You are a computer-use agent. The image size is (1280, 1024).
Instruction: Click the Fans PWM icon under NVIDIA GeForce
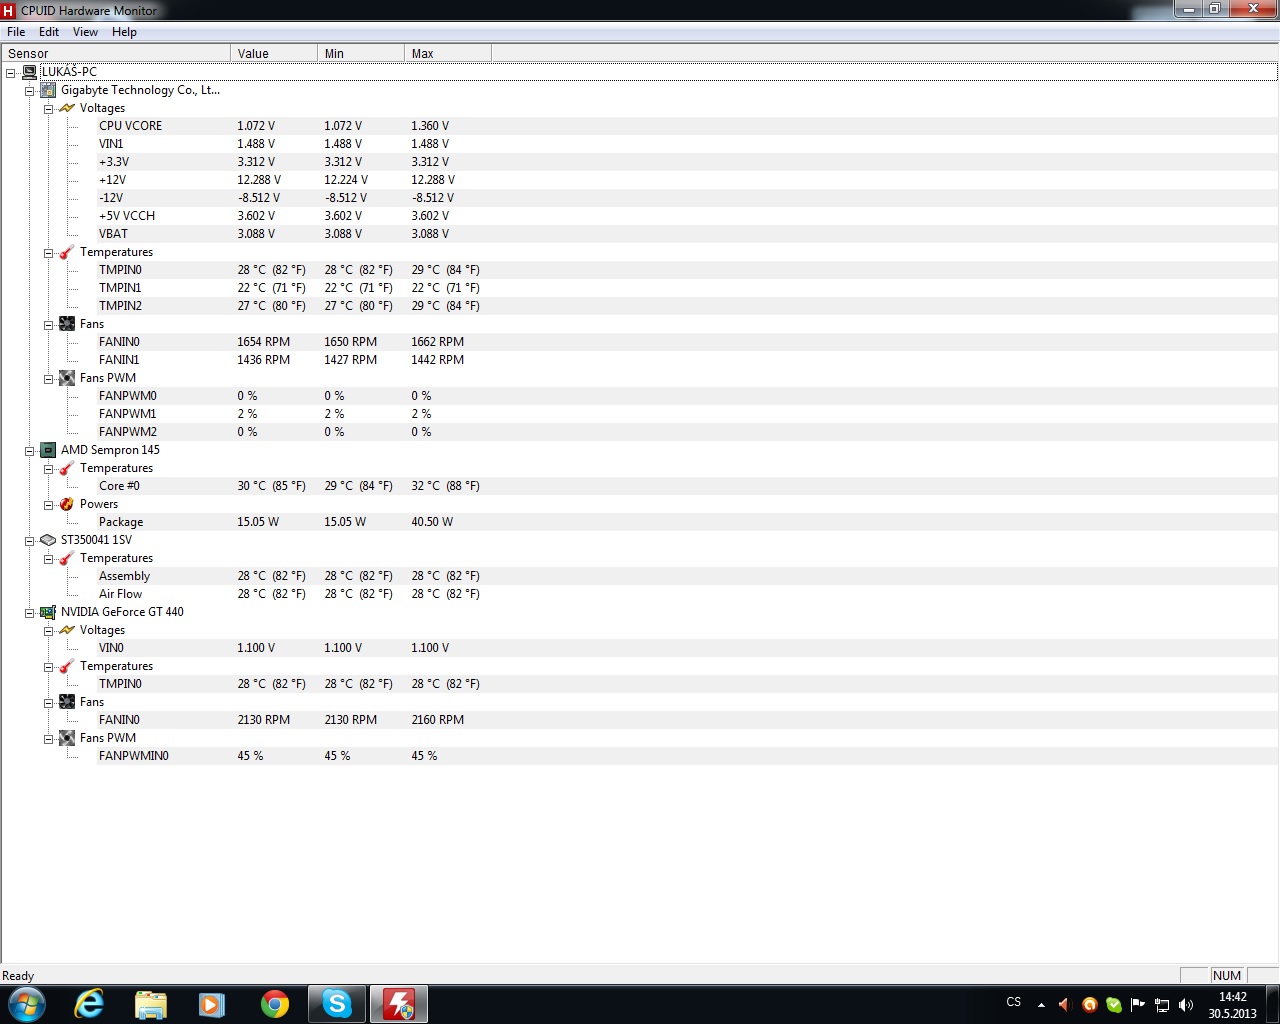point(67,738)
